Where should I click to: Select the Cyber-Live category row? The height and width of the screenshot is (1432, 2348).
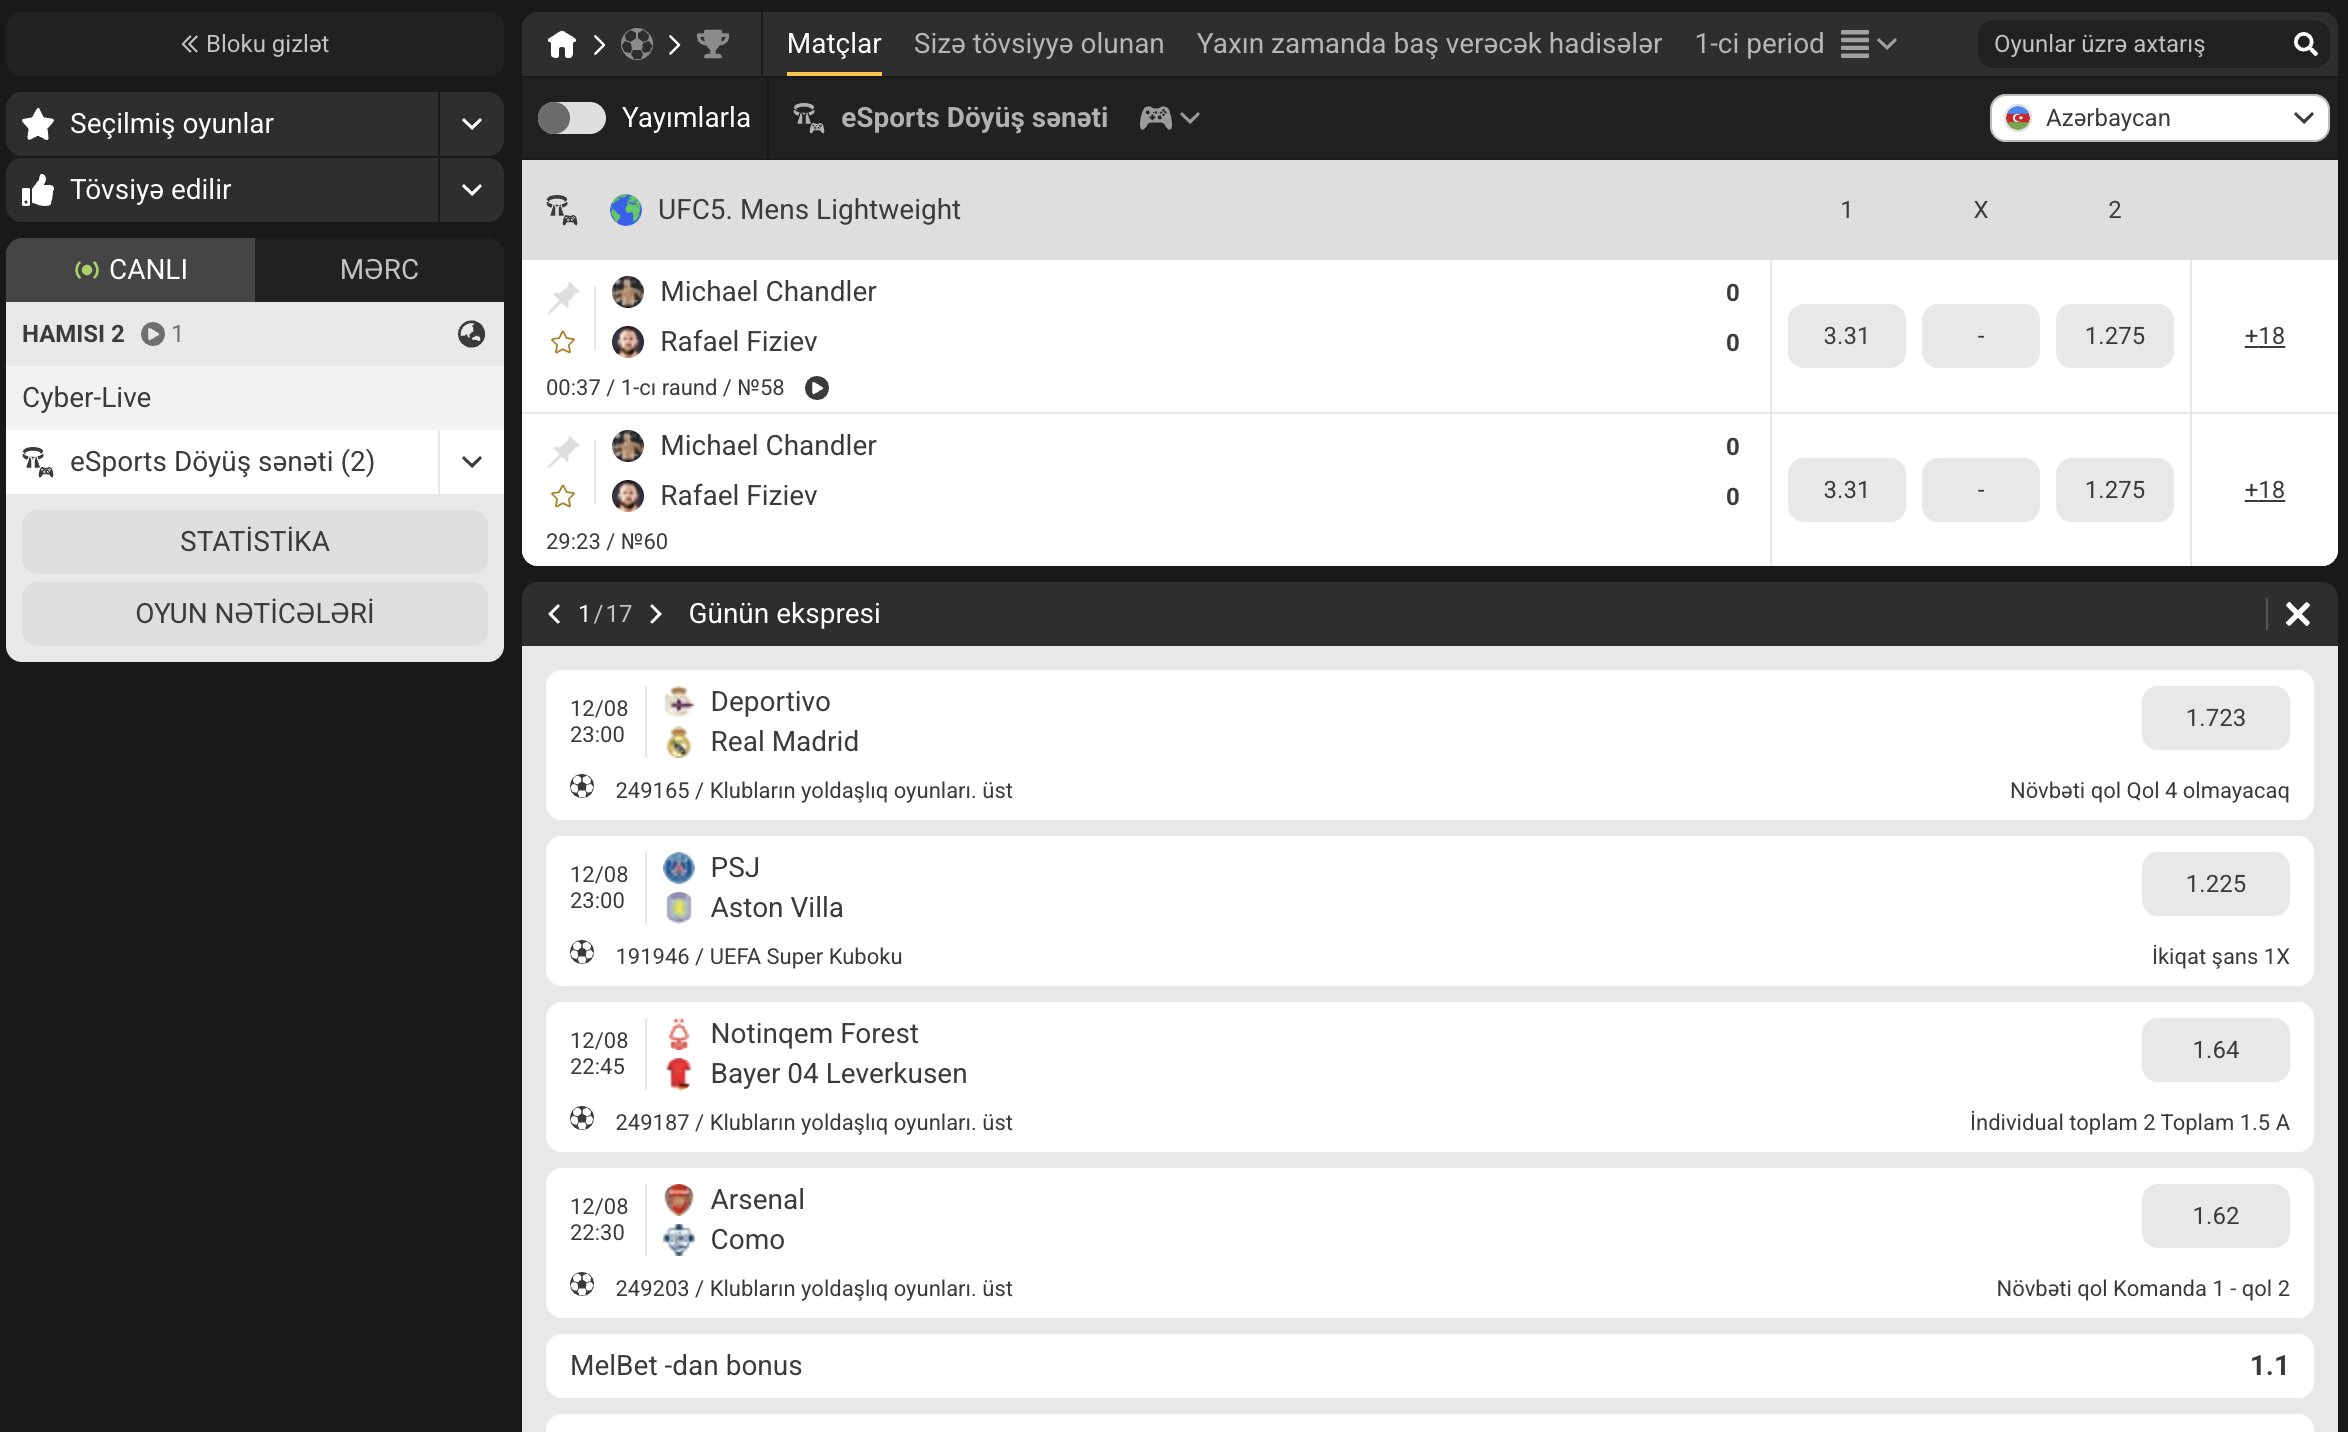[x=255, y=398]
